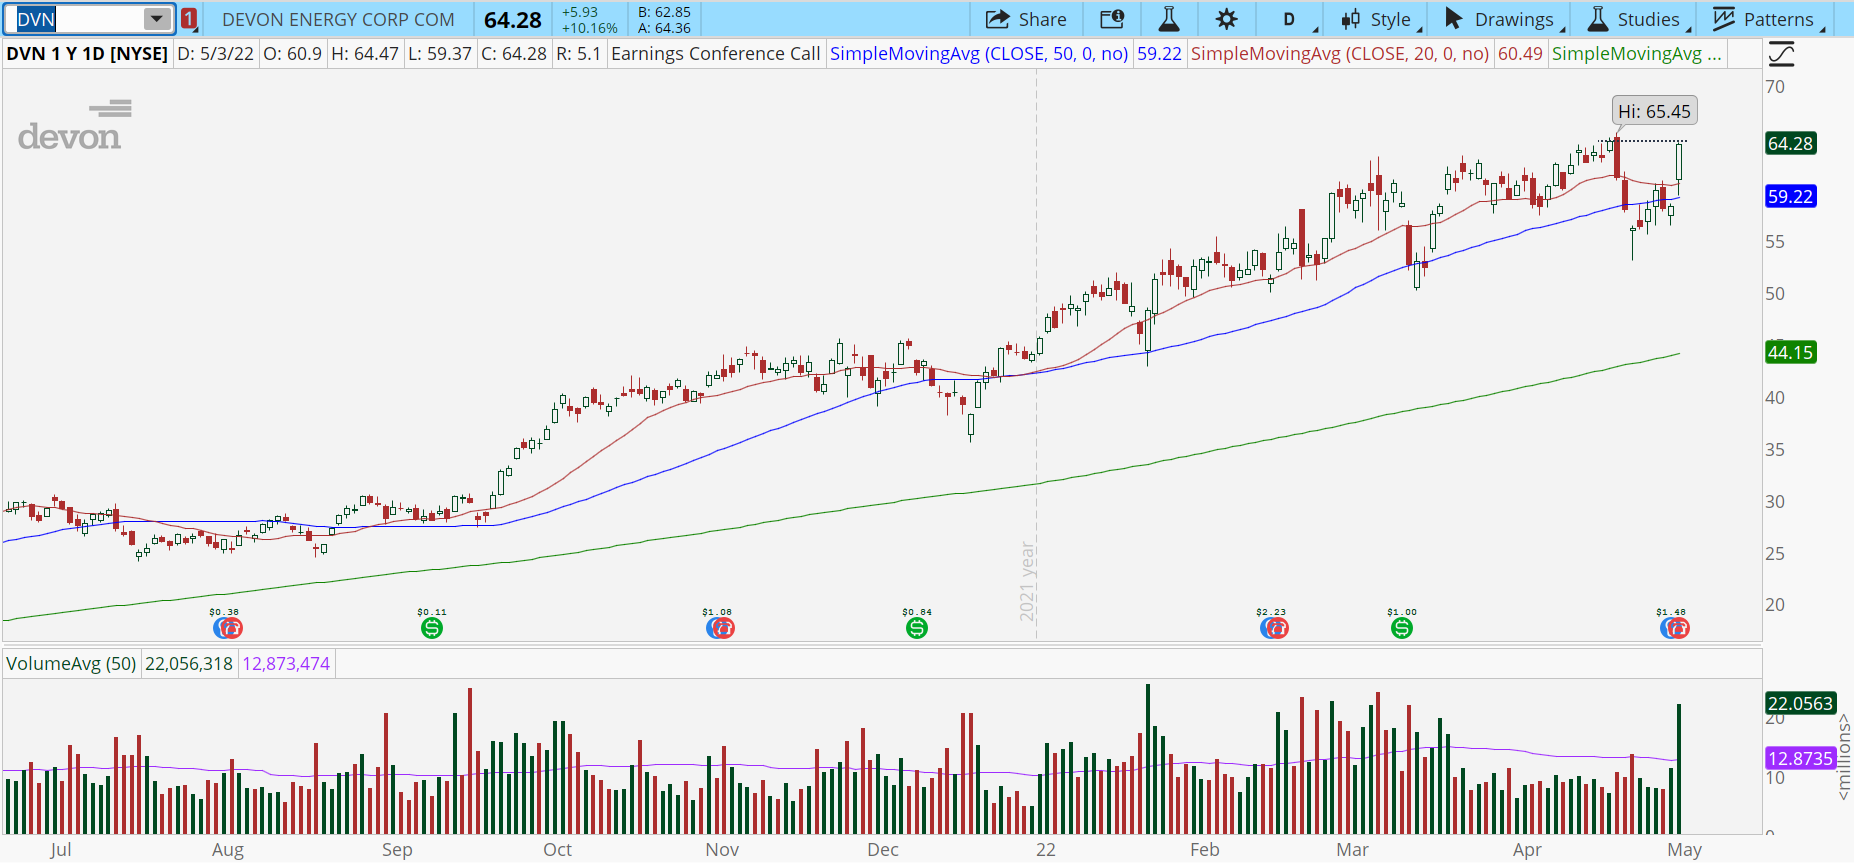Screen dimensions: 1854x863
Task: Click the 22.0563 bubble on the volume axis
Action: 1800,704
